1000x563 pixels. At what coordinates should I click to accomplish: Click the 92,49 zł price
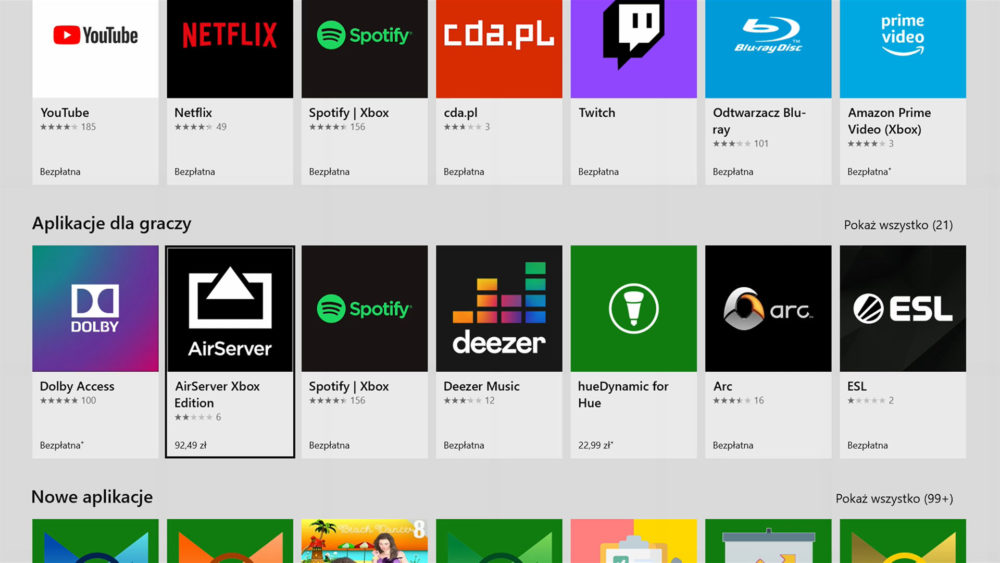pyautogui.click(x=190, y=445)
